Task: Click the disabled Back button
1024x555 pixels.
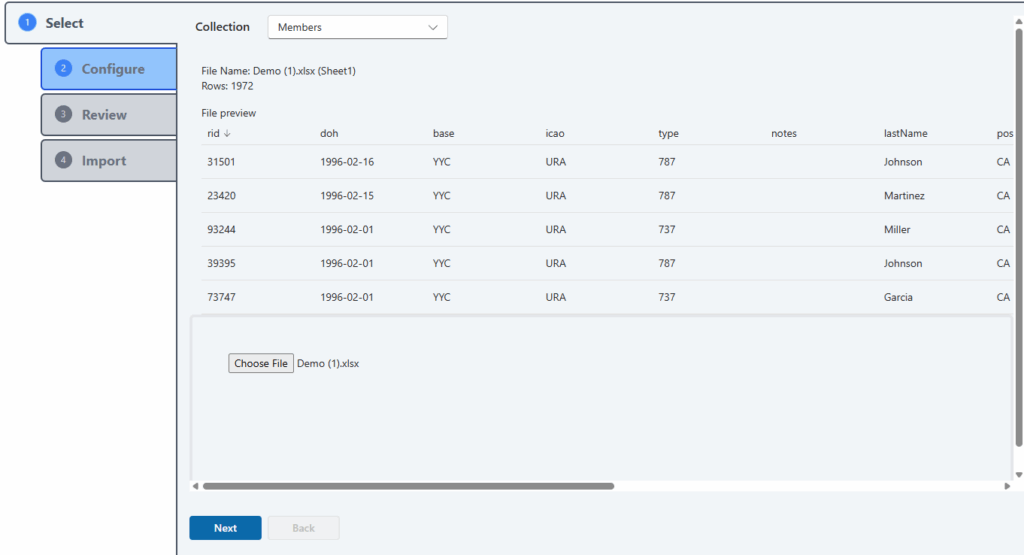Action: tap(303, 528)
